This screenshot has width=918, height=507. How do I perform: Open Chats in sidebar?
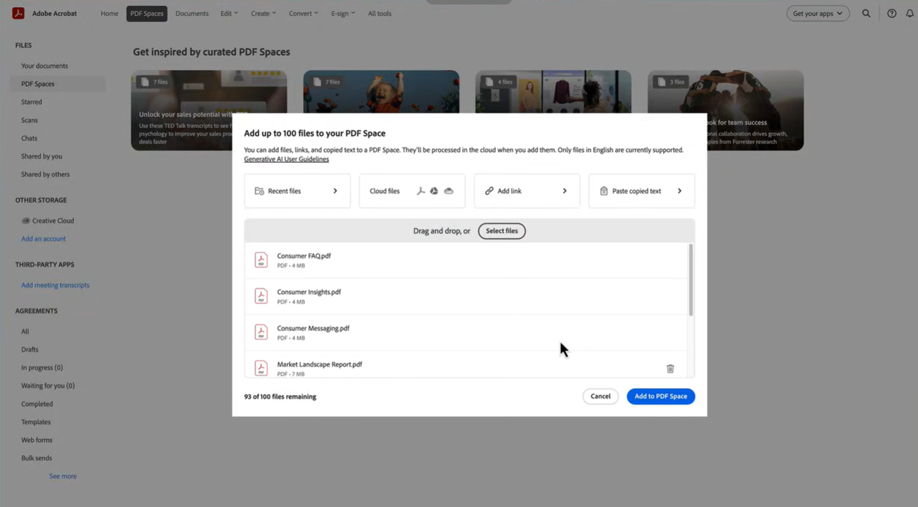29,138
